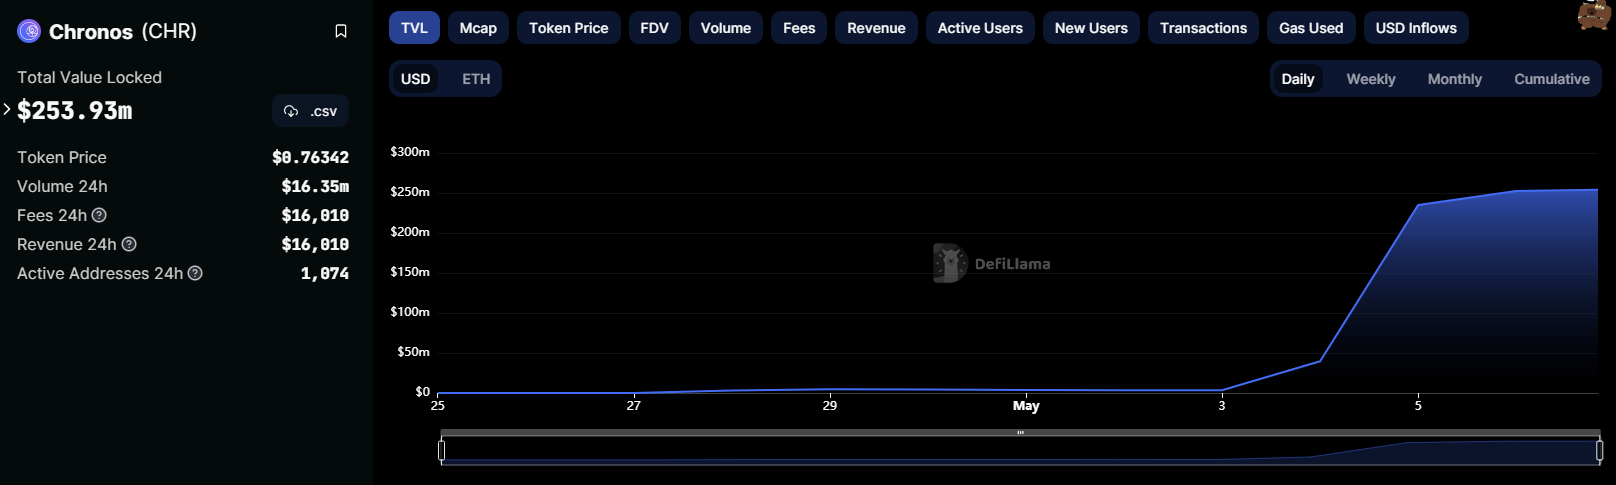
Task: Click the May label on the x-axis
Action: 1026,406
